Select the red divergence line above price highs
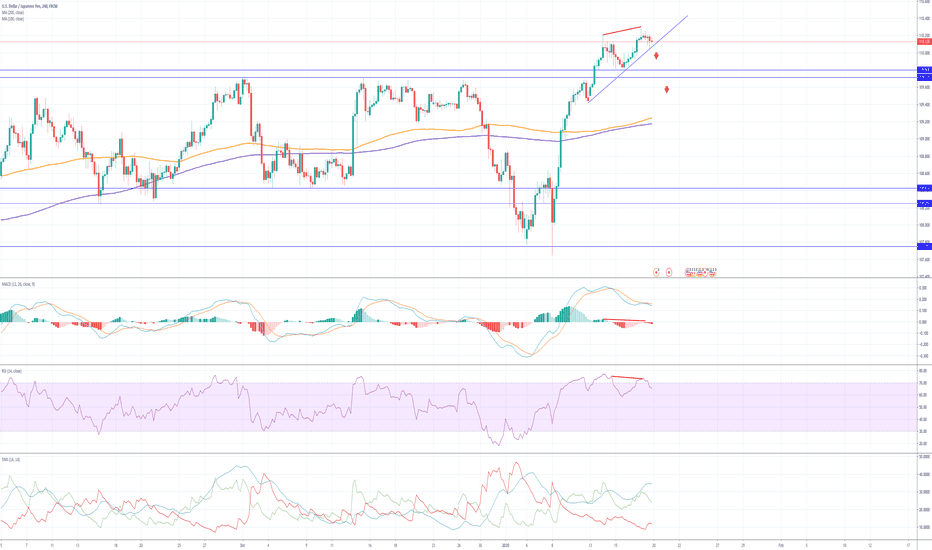The height and width of the screenshot is (550, 932). tap(621, 30)
